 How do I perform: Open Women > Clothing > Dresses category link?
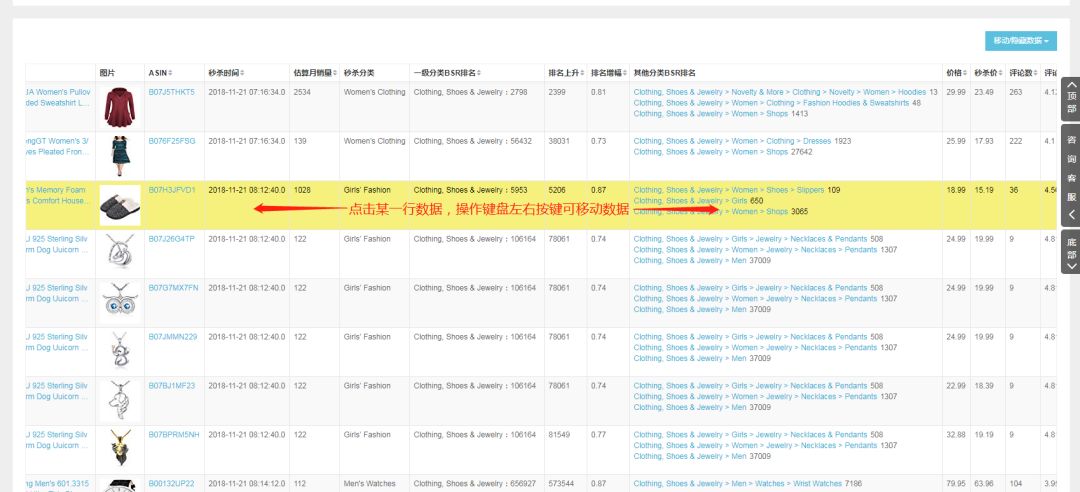(732, 141)
